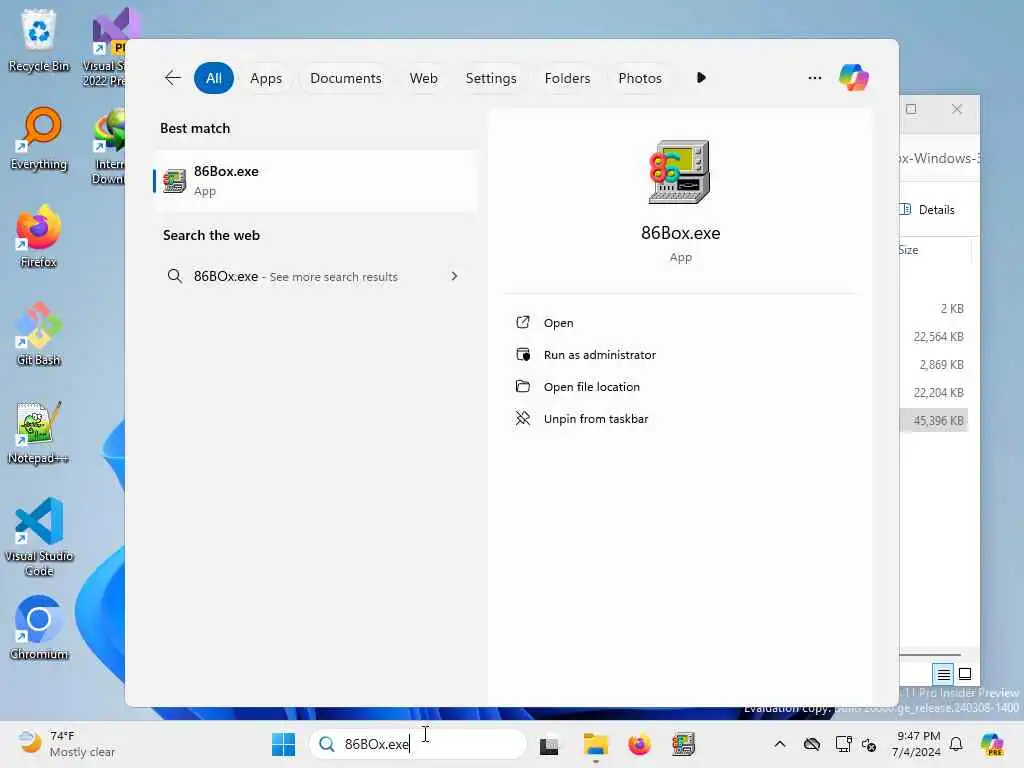Click Details button in Explorer window
Image resolution: width=1024 pixels, height=768 pixels.
[x=928, y=210]
